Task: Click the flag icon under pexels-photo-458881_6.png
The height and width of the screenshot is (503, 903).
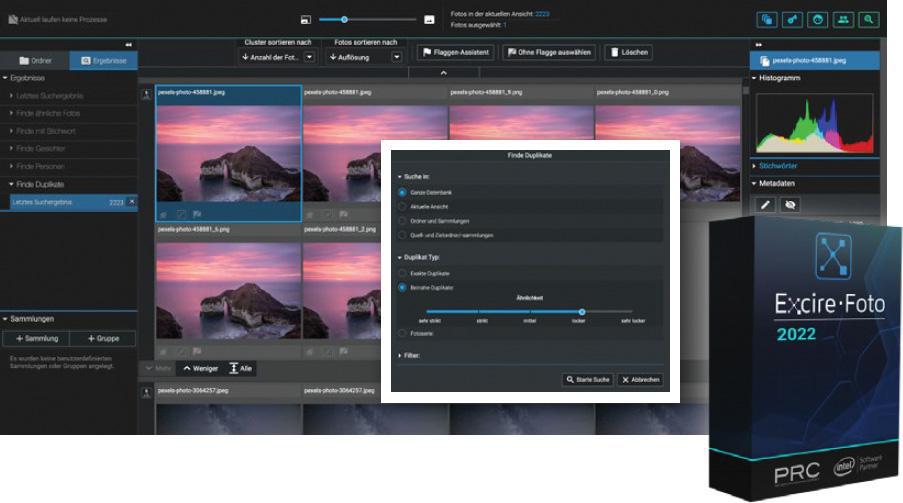Action: coord(197,351)
